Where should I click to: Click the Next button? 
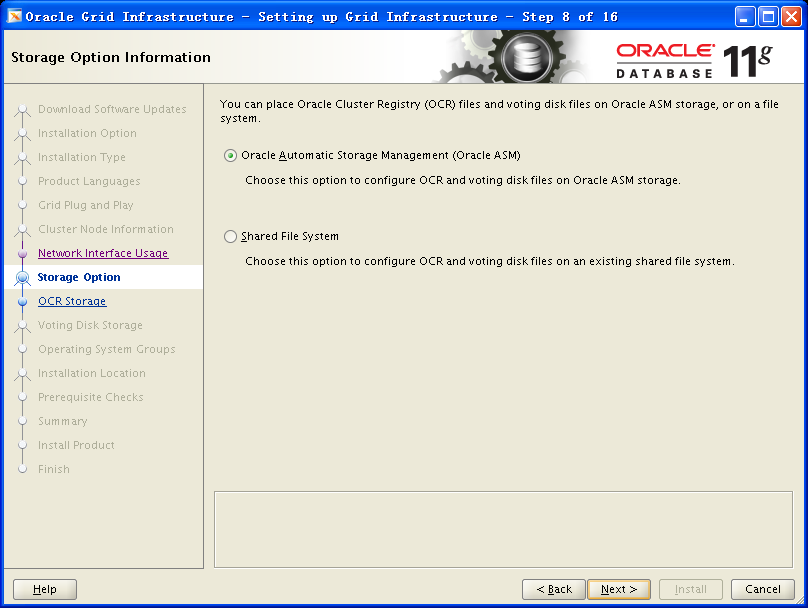(x=619, y=589)
